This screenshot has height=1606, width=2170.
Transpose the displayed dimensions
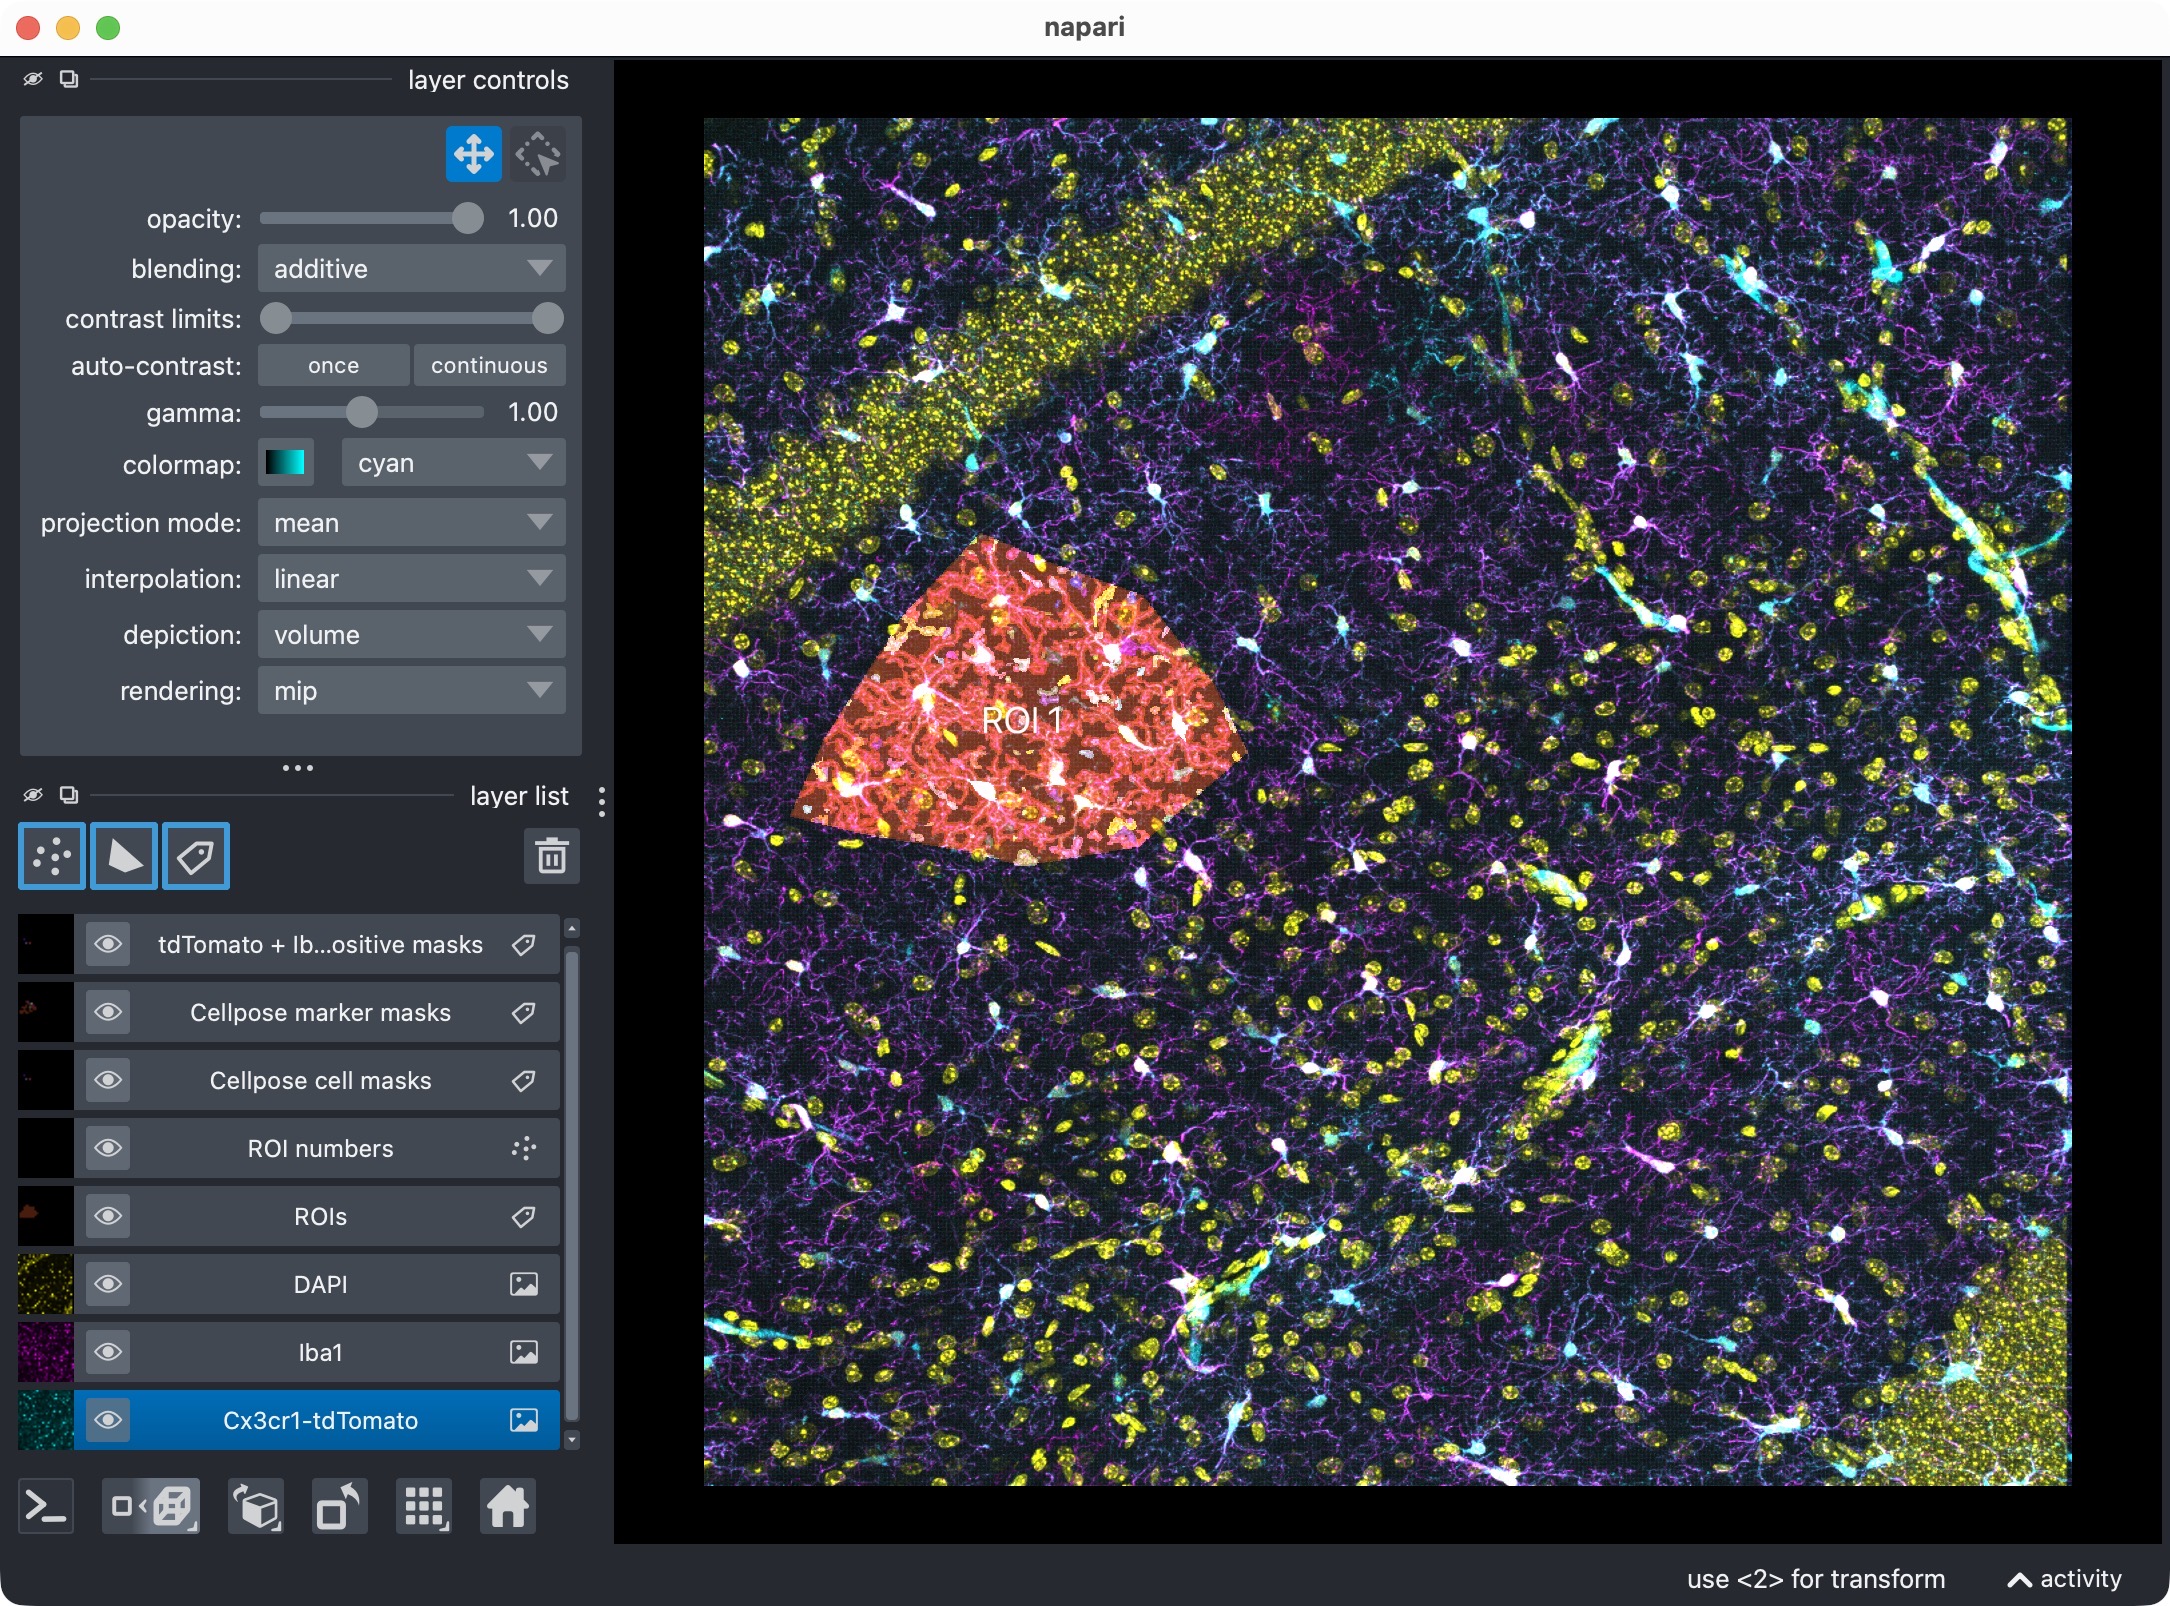(x=340, y=1506)
